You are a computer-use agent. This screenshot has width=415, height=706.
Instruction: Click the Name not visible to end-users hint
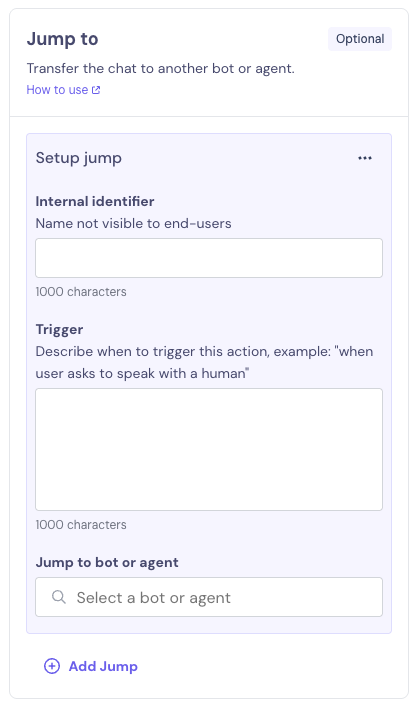pos(133,223)
